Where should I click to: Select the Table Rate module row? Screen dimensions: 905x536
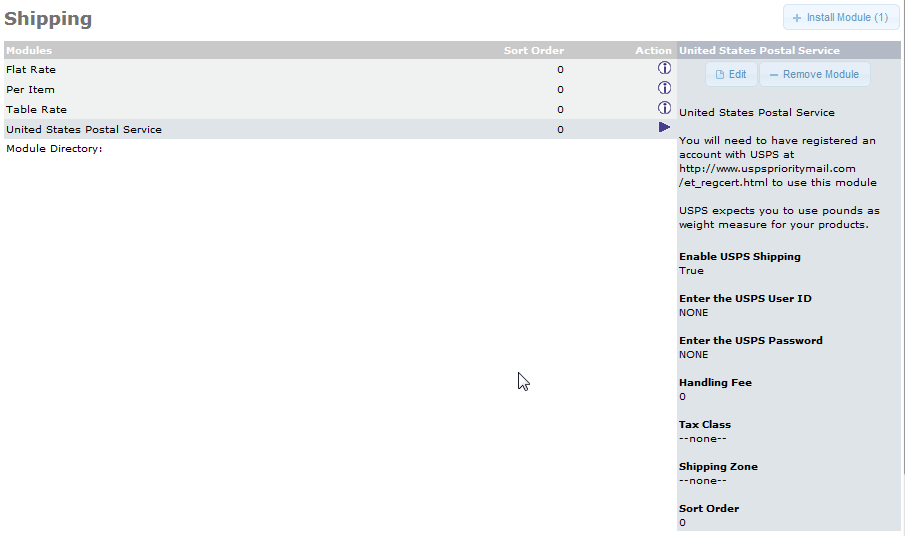[340, 109]
